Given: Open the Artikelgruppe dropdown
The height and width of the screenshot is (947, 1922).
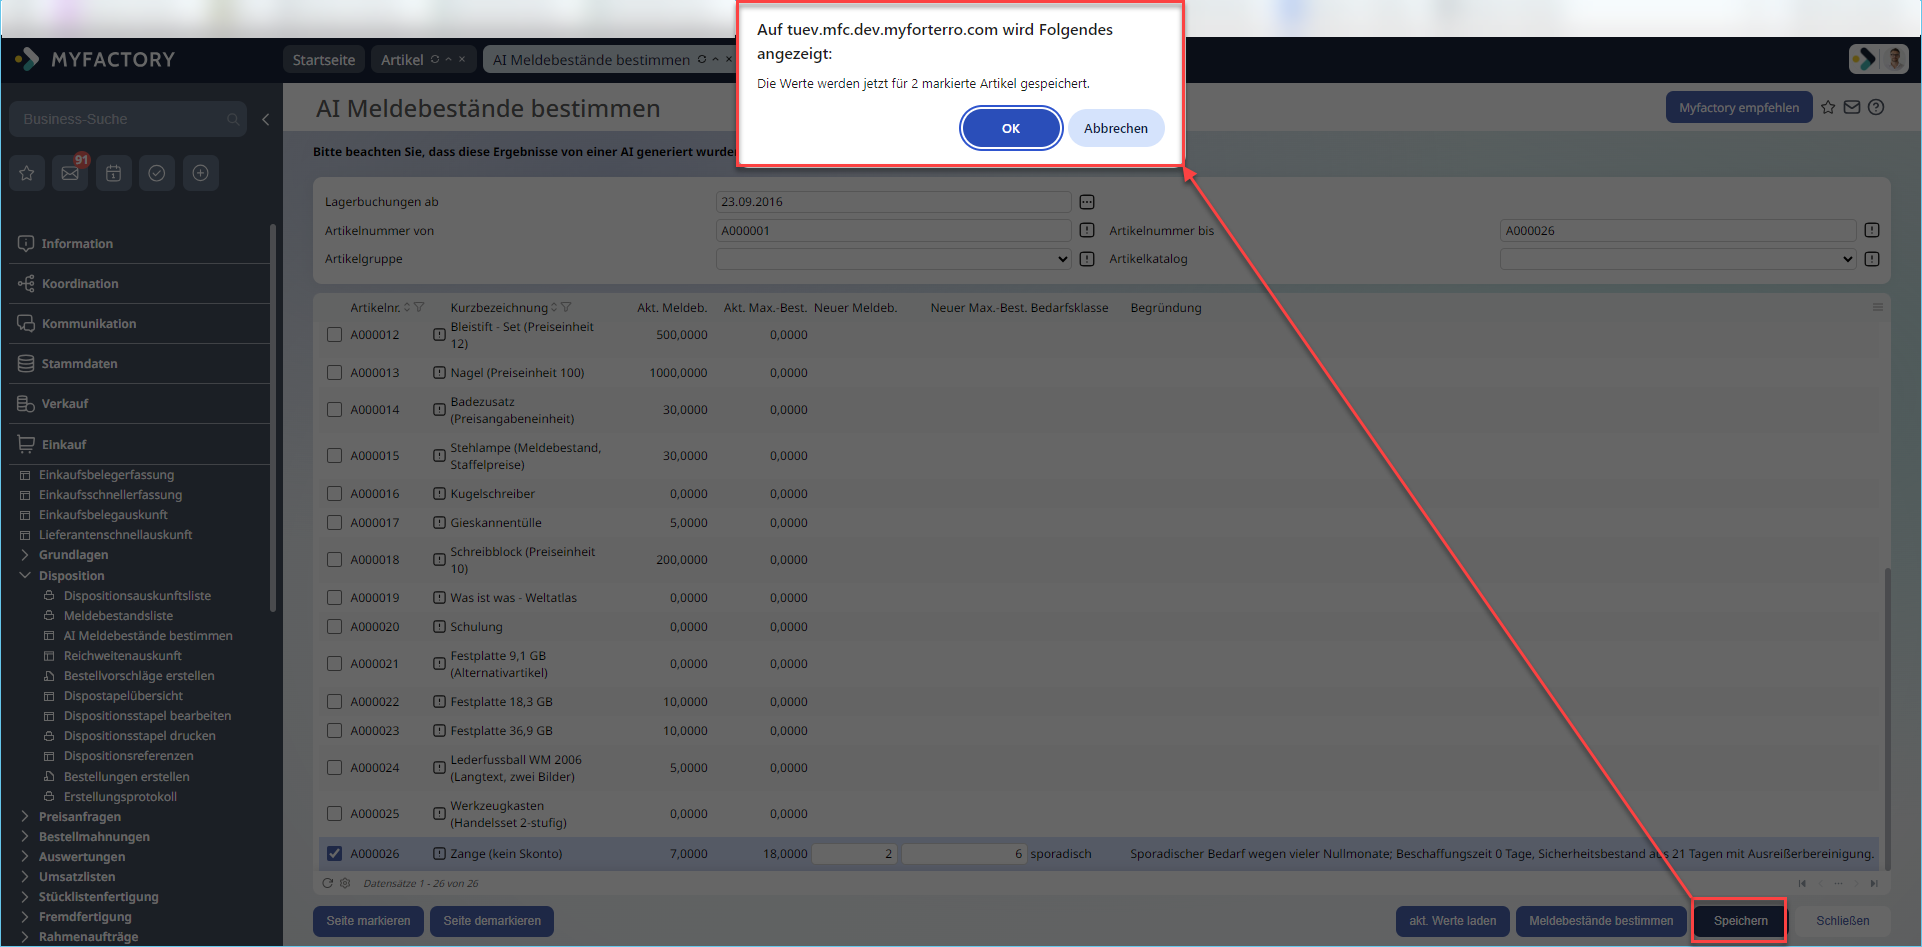Looking at the screenshot, I should 894,259.
